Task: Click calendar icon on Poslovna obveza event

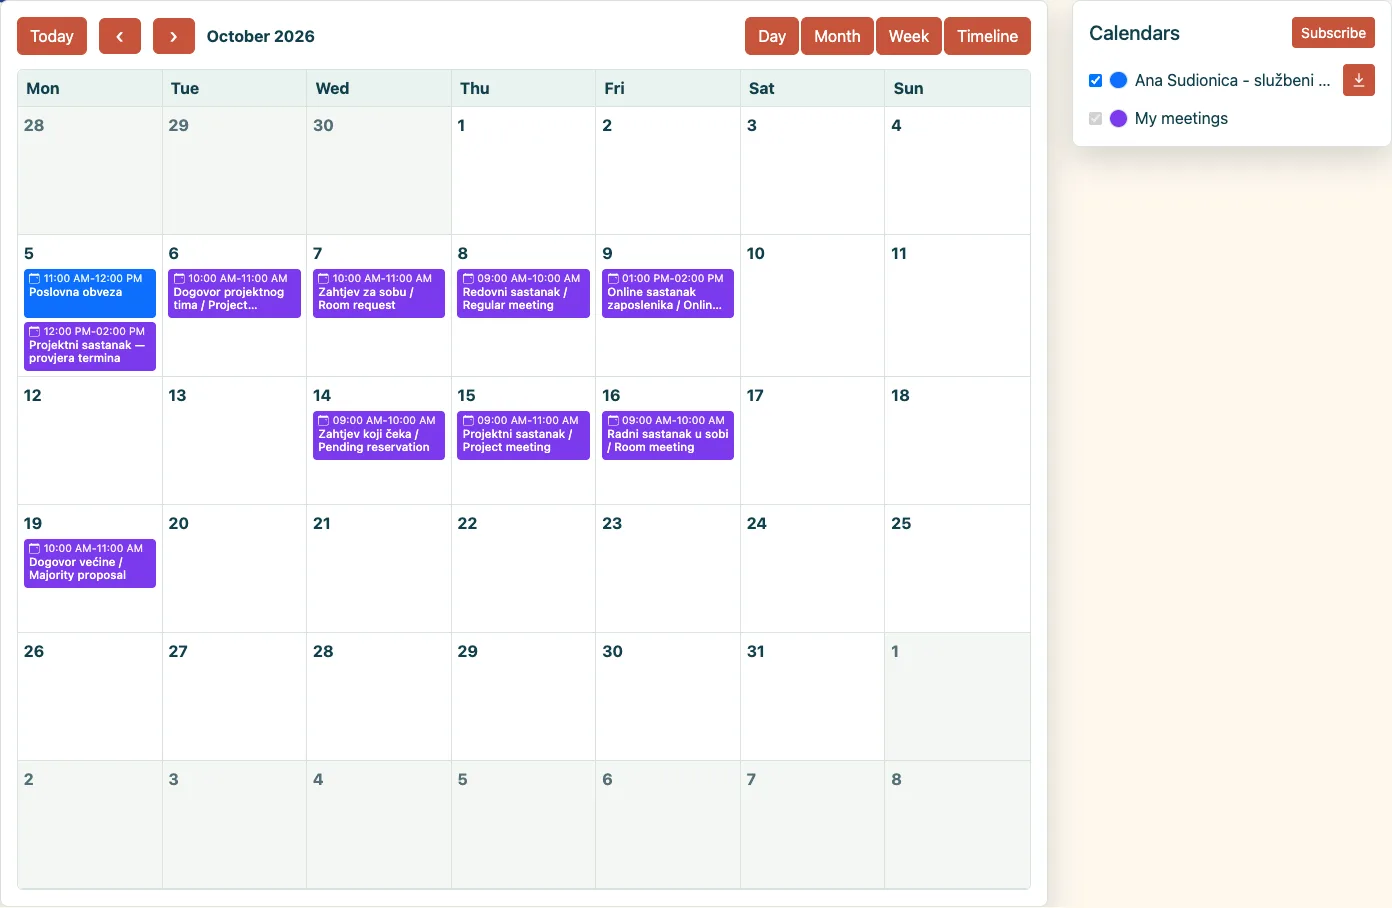Action: (x=35, y=279)
